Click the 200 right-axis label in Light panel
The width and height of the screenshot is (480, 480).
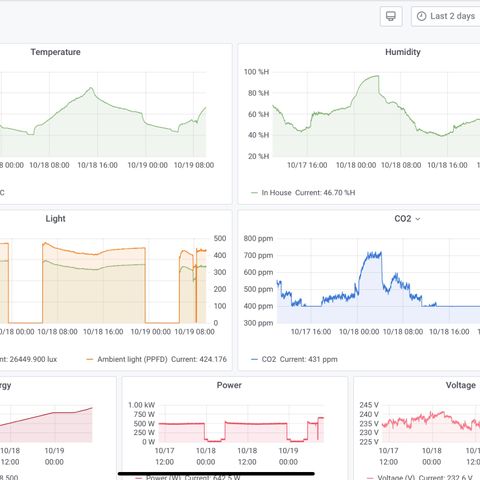pyautogui.click(x=220, y=289)
